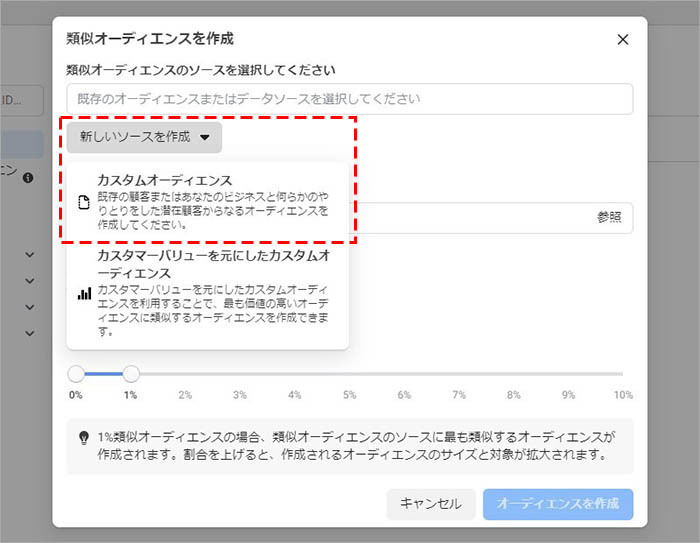Expand the bottommost chevron in the left panel

point(29,333)
